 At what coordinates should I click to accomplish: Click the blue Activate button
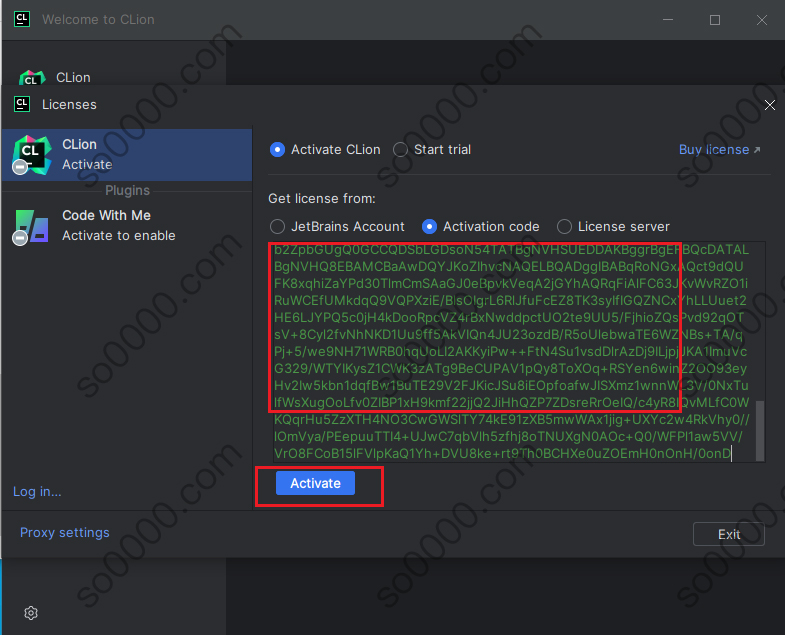(x=315, y=483)
